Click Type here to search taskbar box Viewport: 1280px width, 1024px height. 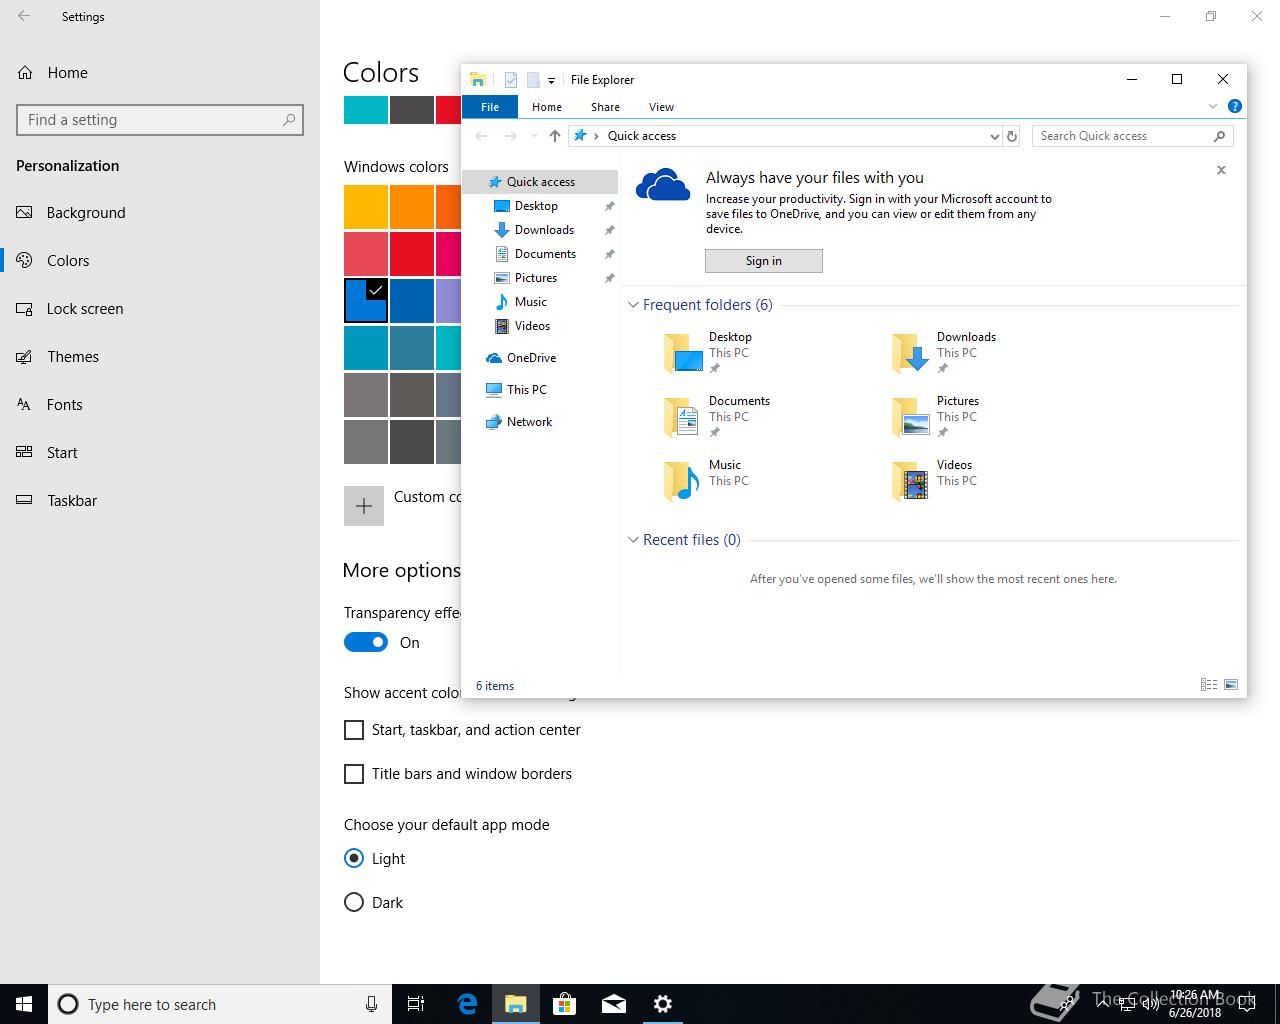pyautogui.click(x=218, y=1004)
